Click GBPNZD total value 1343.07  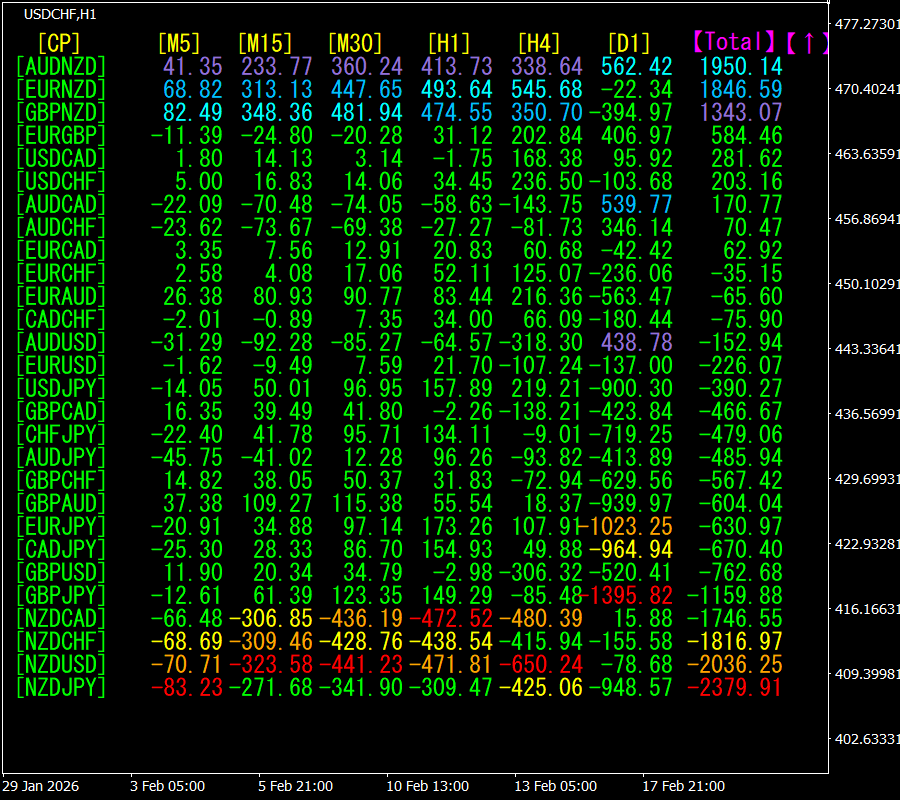click(741, 112)
